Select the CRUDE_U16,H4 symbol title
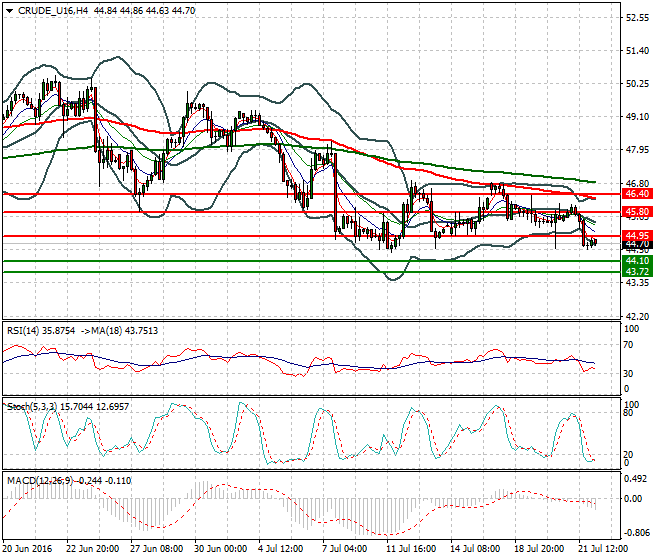The width and height of the screenshot is (660, 560). click(x=53, y=11)
